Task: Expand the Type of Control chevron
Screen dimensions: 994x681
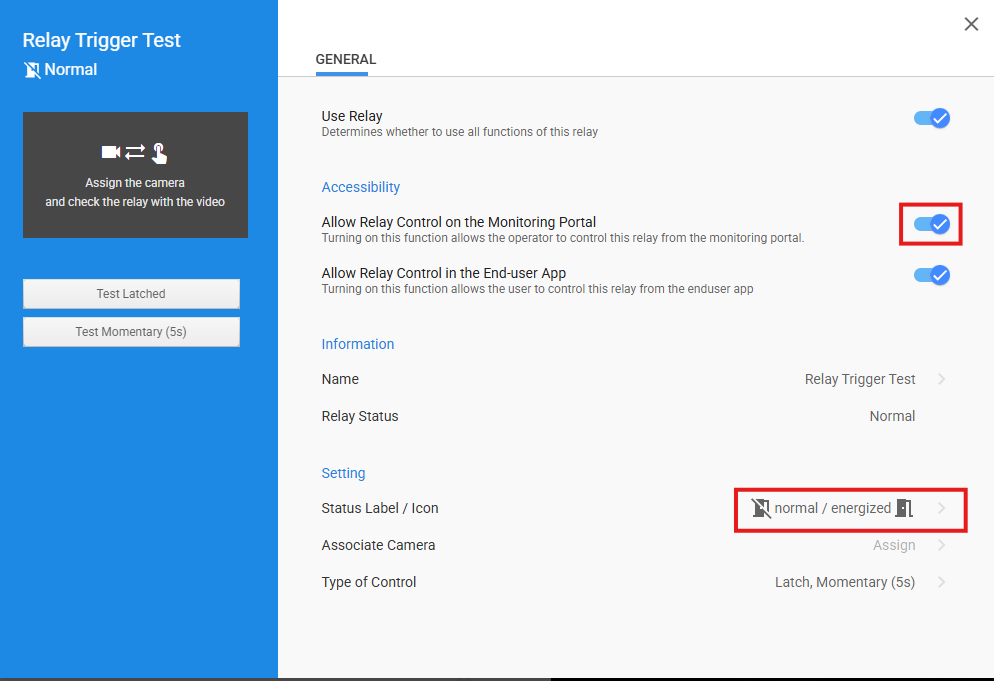Action: tap(941, 582)
